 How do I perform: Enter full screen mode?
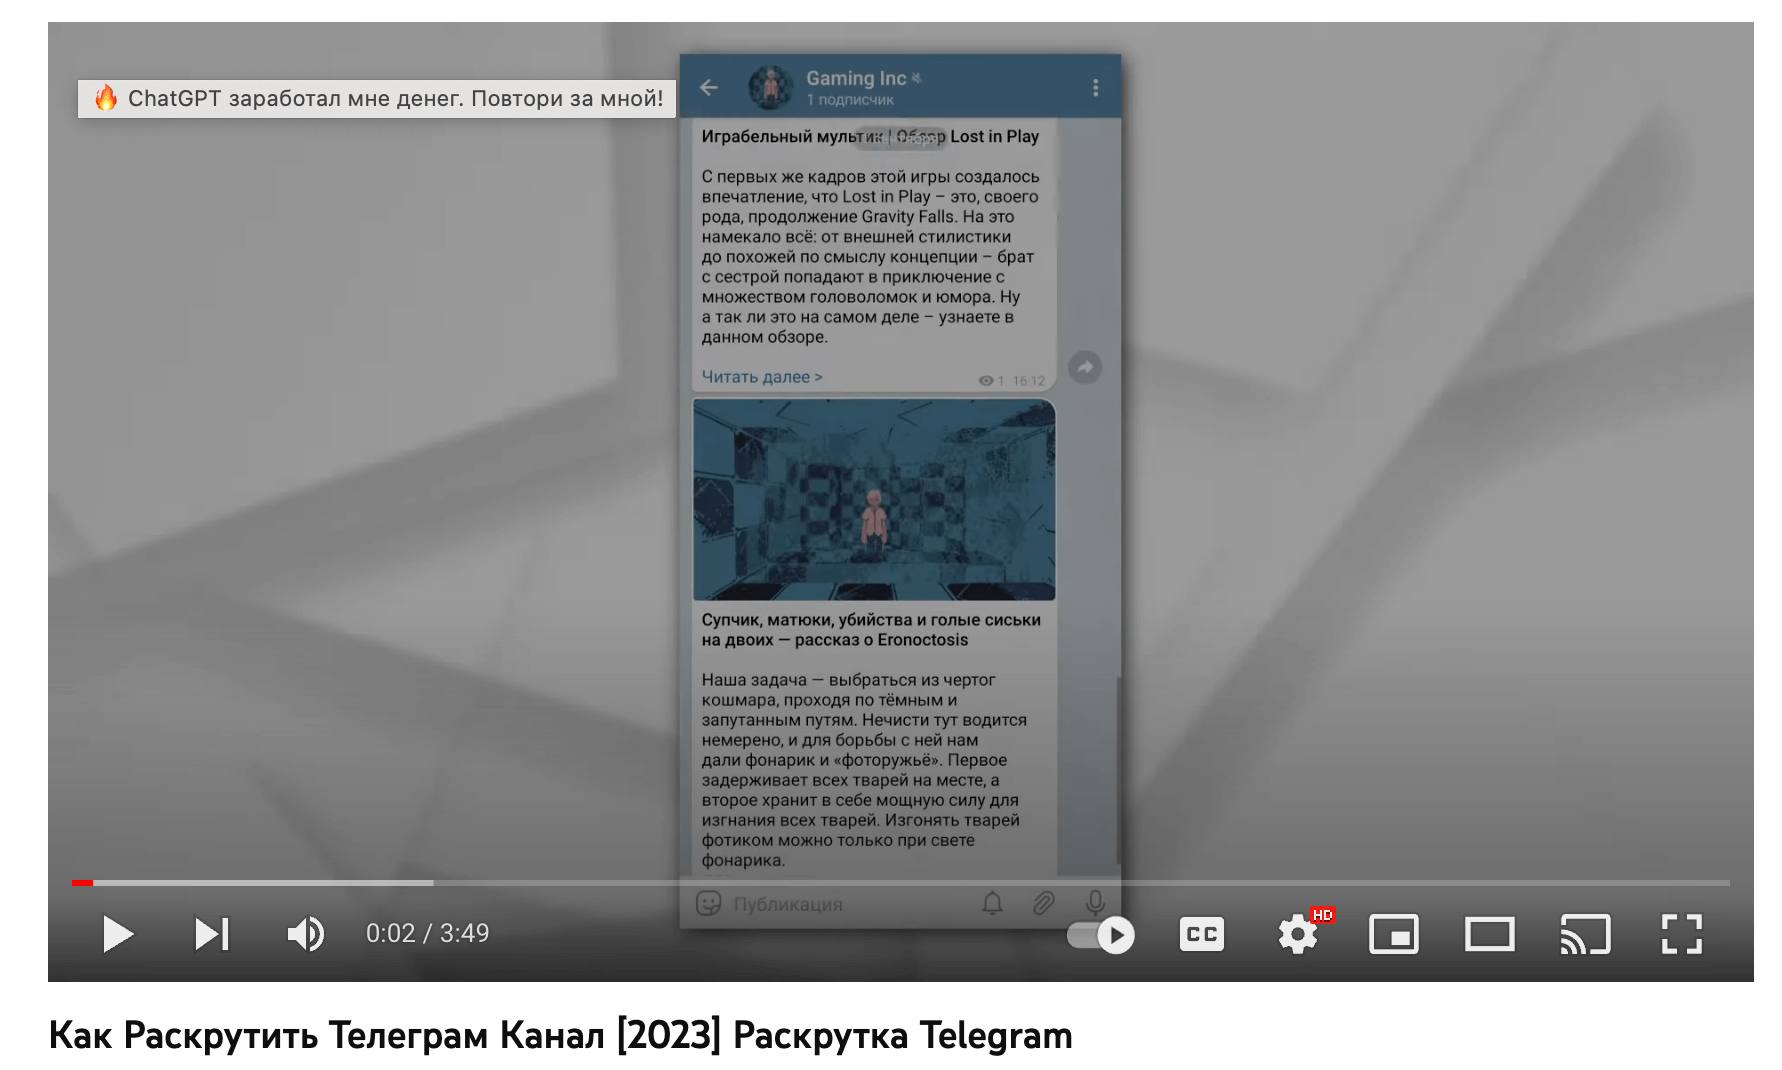[1682, 934]
